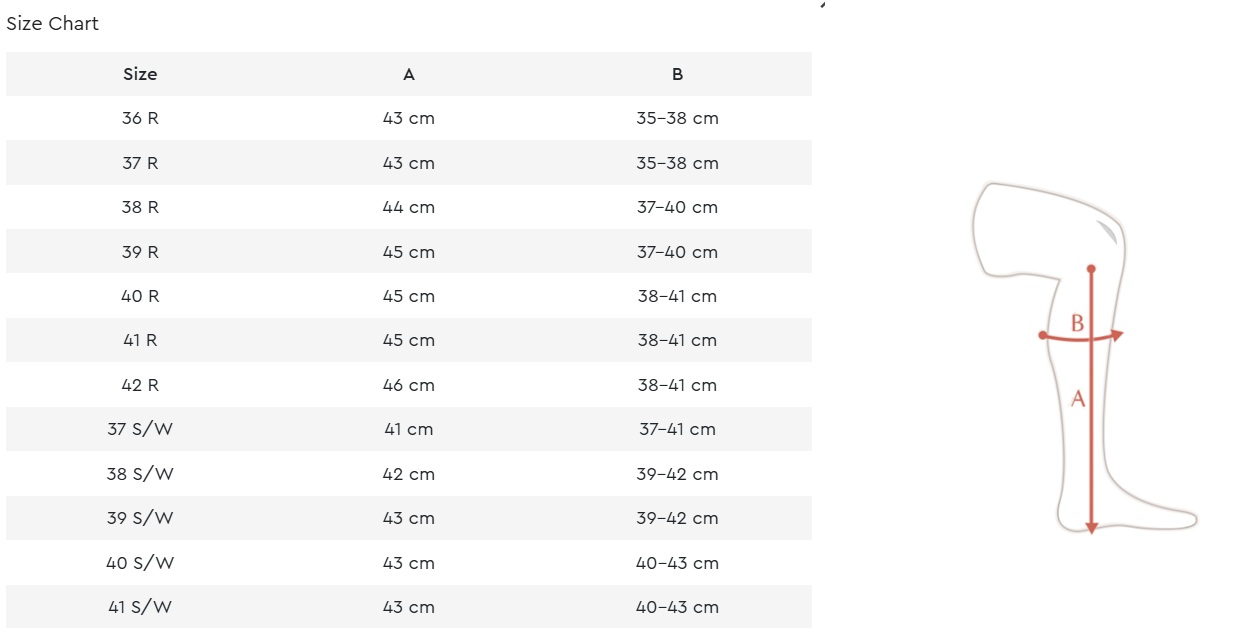Click the arrowhead at bottom of height line
The width and height of the screenshot is (1246, 642).
(1092, 527)
